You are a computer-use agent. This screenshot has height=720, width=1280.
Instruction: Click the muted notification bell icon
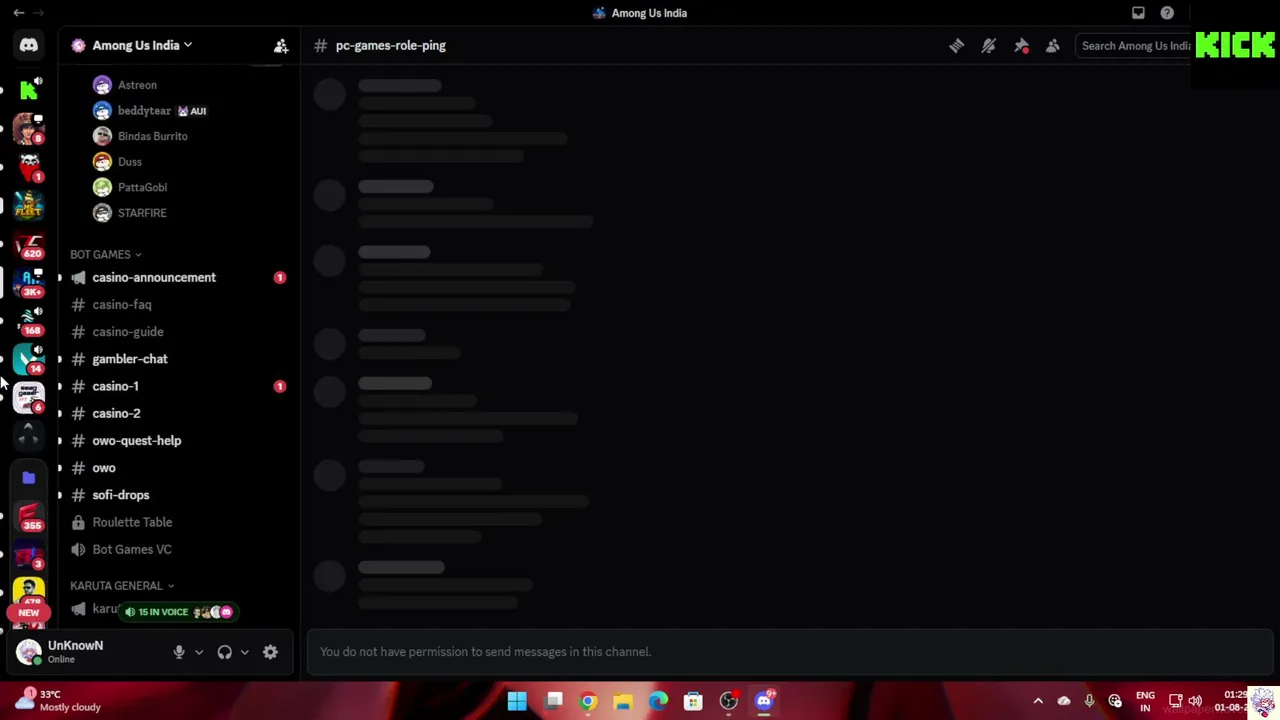(x=988, y=45)
